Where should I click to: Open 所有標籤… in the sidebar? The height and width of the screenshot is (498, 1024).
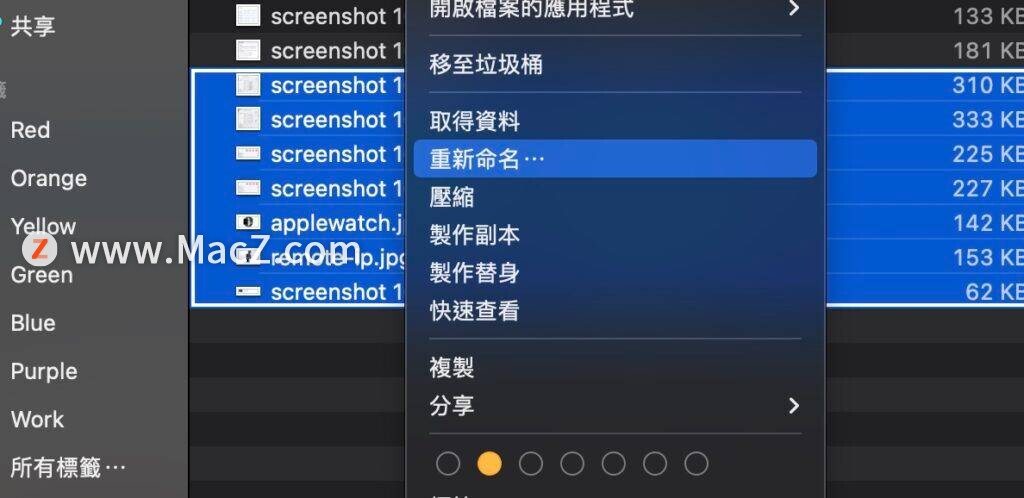[68, 467]
